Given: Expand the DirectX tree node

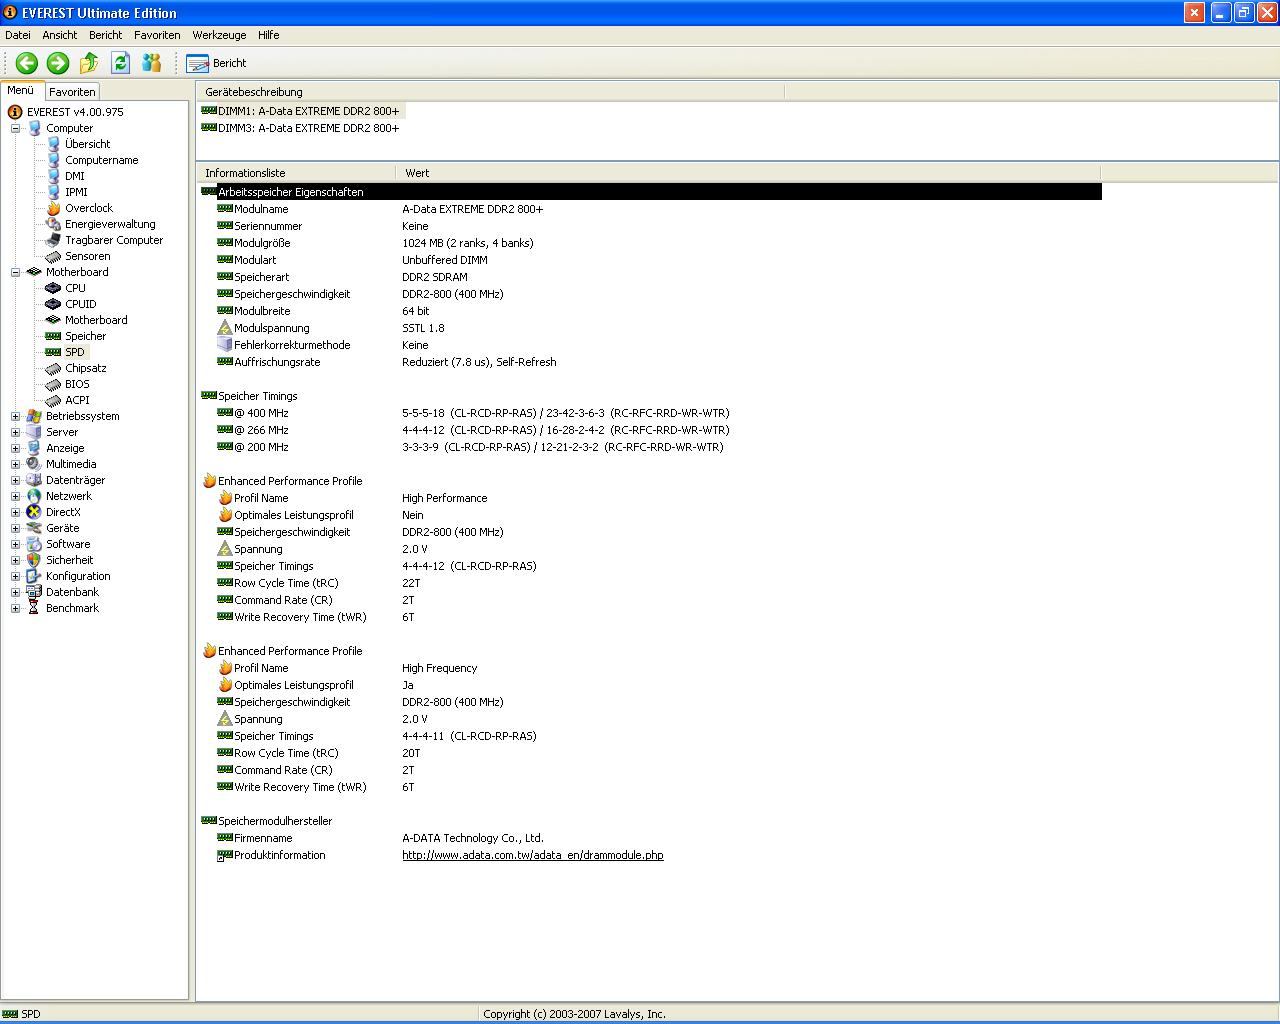Looking at the screenshot, I should click(x=15, y=512).
